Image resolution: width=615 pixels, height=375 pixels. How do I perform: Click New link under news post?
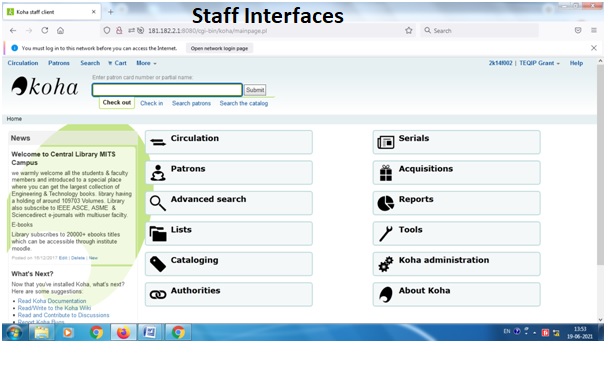click(x=93, y=258)
